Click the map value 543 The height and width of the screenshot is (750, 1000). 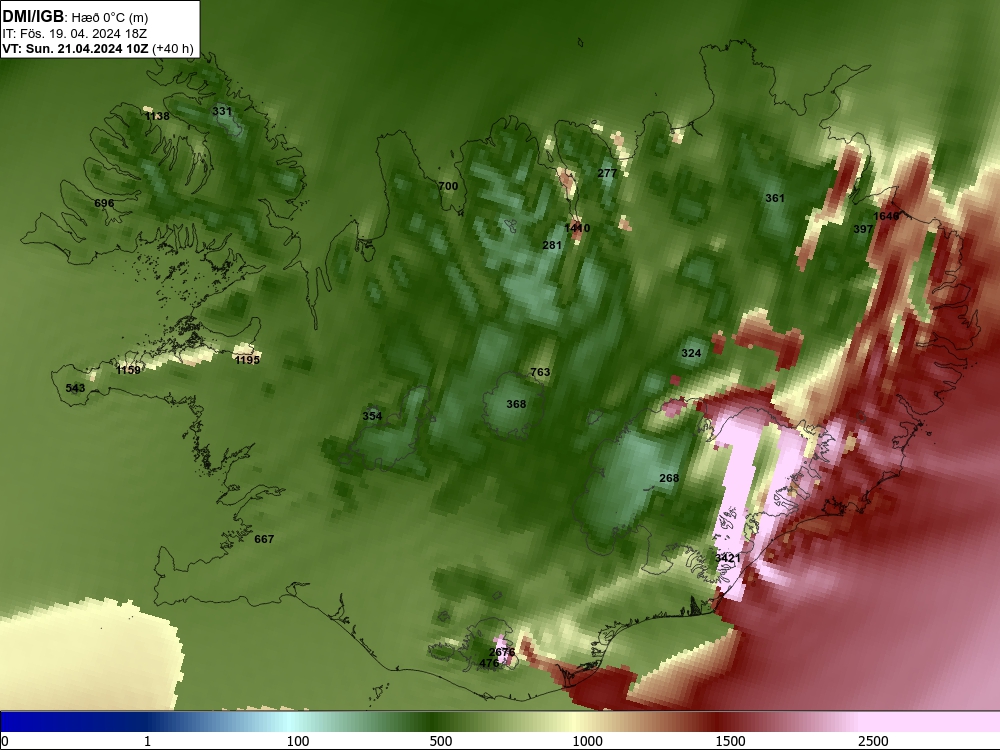(75, 388)
